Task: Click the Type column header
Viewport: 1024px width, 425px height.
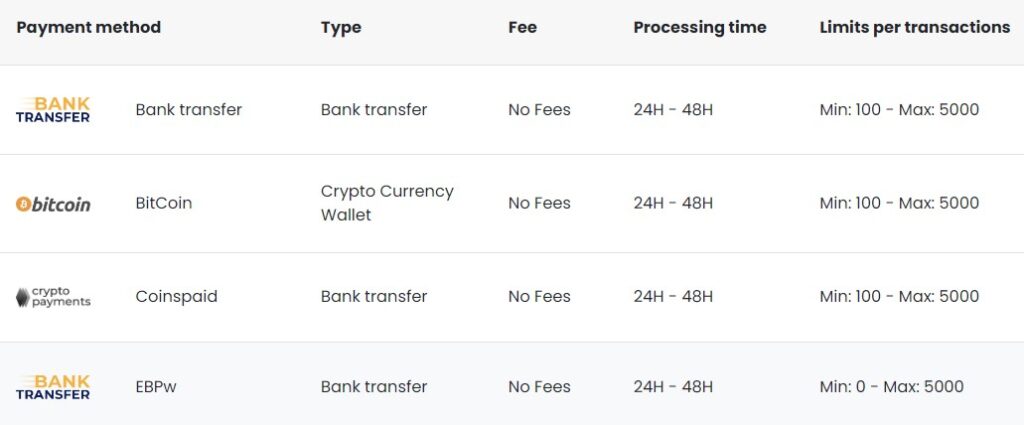Action: [x=341, y=27]
